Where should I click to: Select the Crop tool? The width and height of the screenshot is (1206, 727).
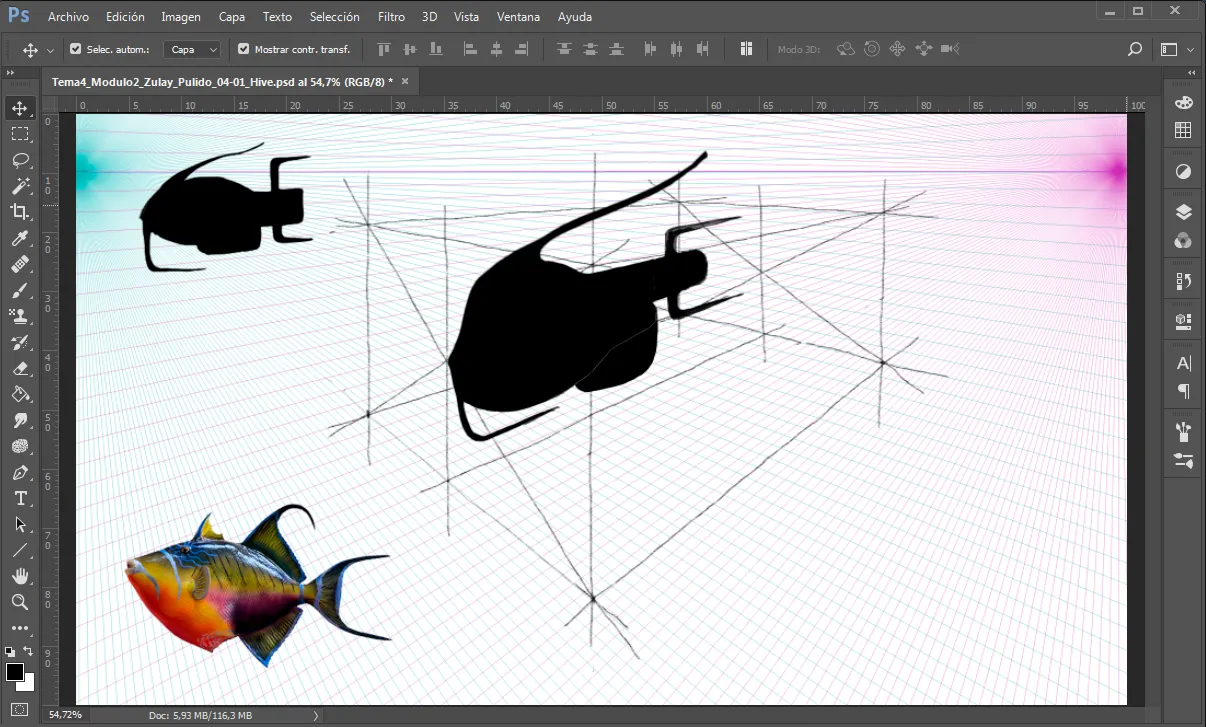pos(20,212)
